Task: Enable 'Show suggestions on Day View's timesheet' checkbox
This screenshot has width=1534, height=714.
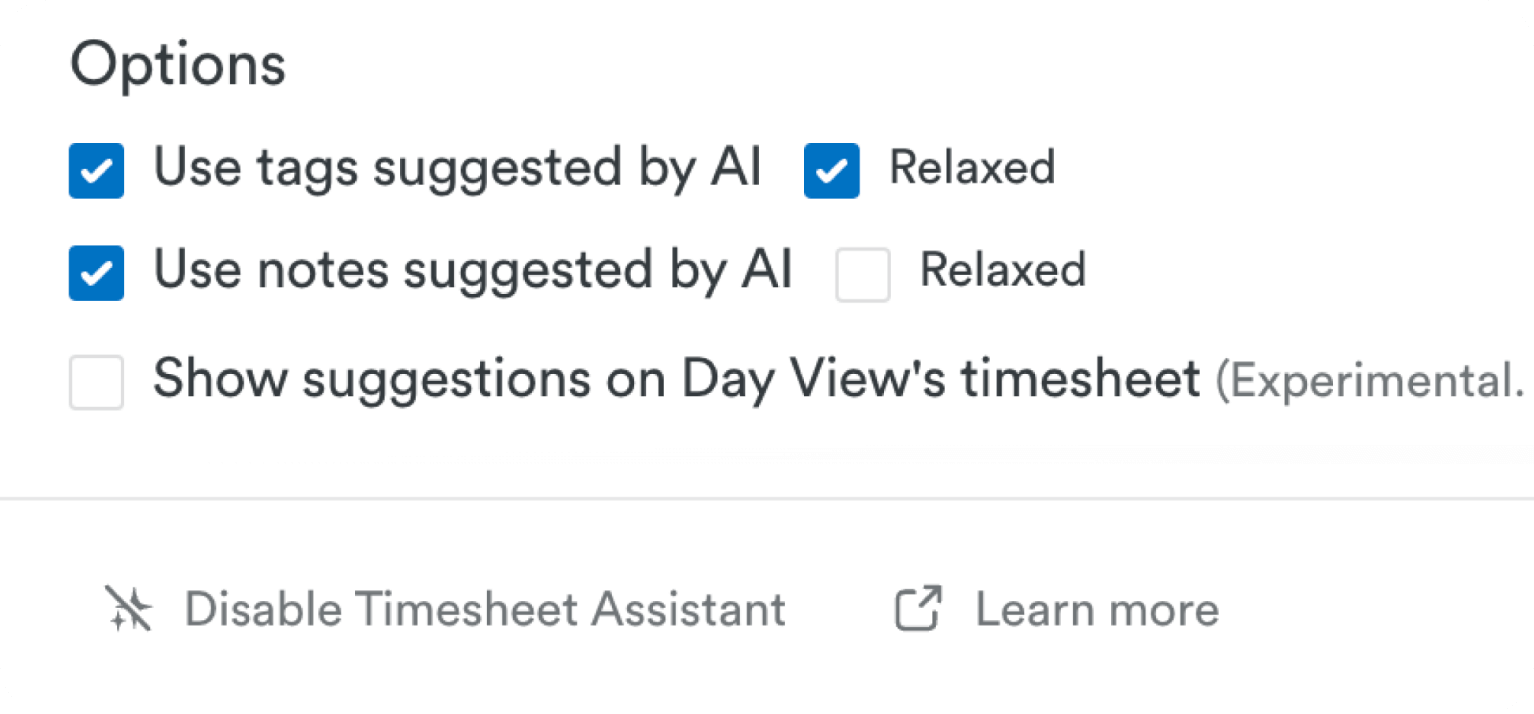Action: point(97,382)
